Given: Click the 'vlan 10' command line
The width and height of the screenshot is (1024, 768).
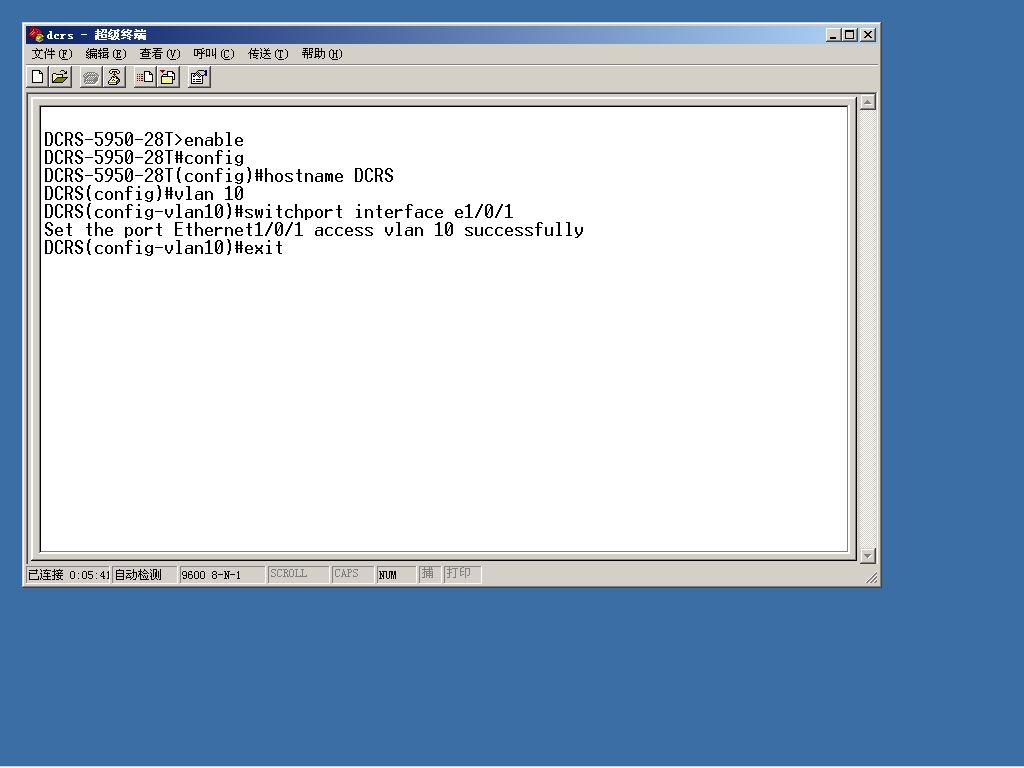Looking at the screenshot, I should [x=144, y=194].
